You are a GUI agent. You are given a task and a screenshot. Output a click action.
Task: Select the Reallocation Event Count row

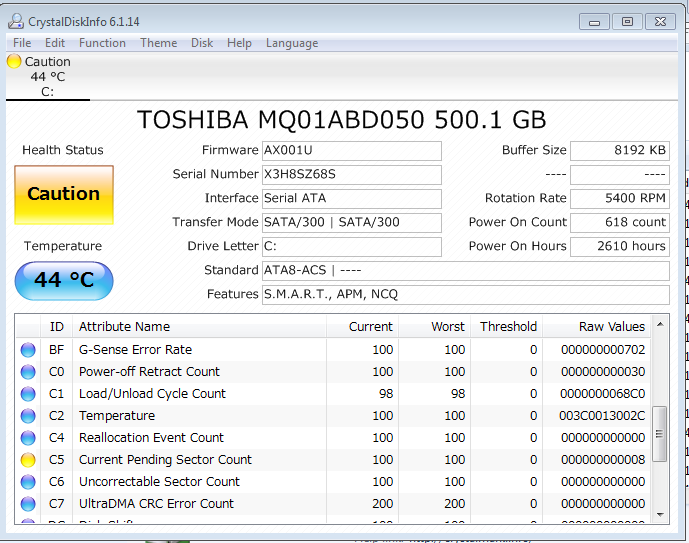333,438
